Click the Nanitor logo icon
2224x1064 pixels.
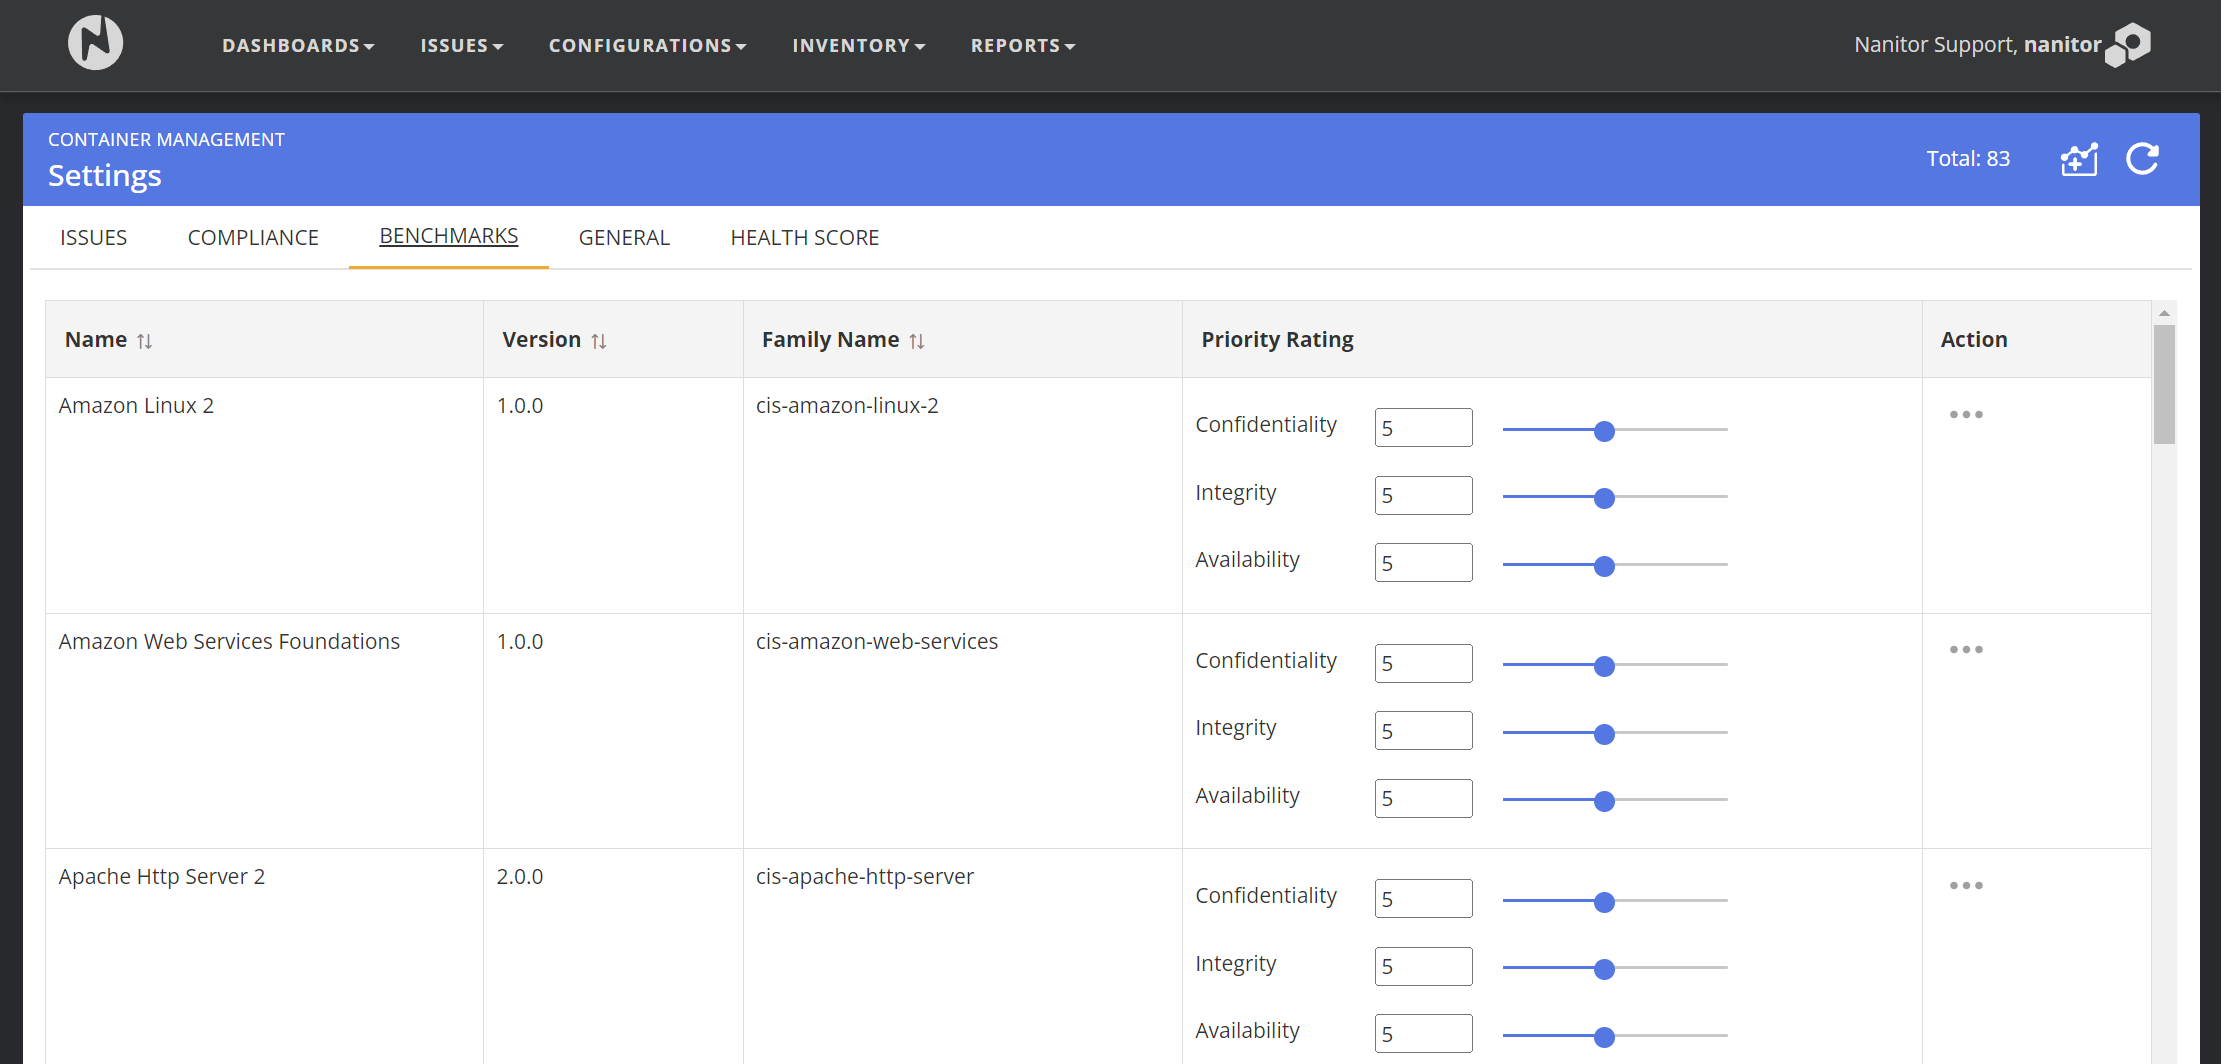95,43
